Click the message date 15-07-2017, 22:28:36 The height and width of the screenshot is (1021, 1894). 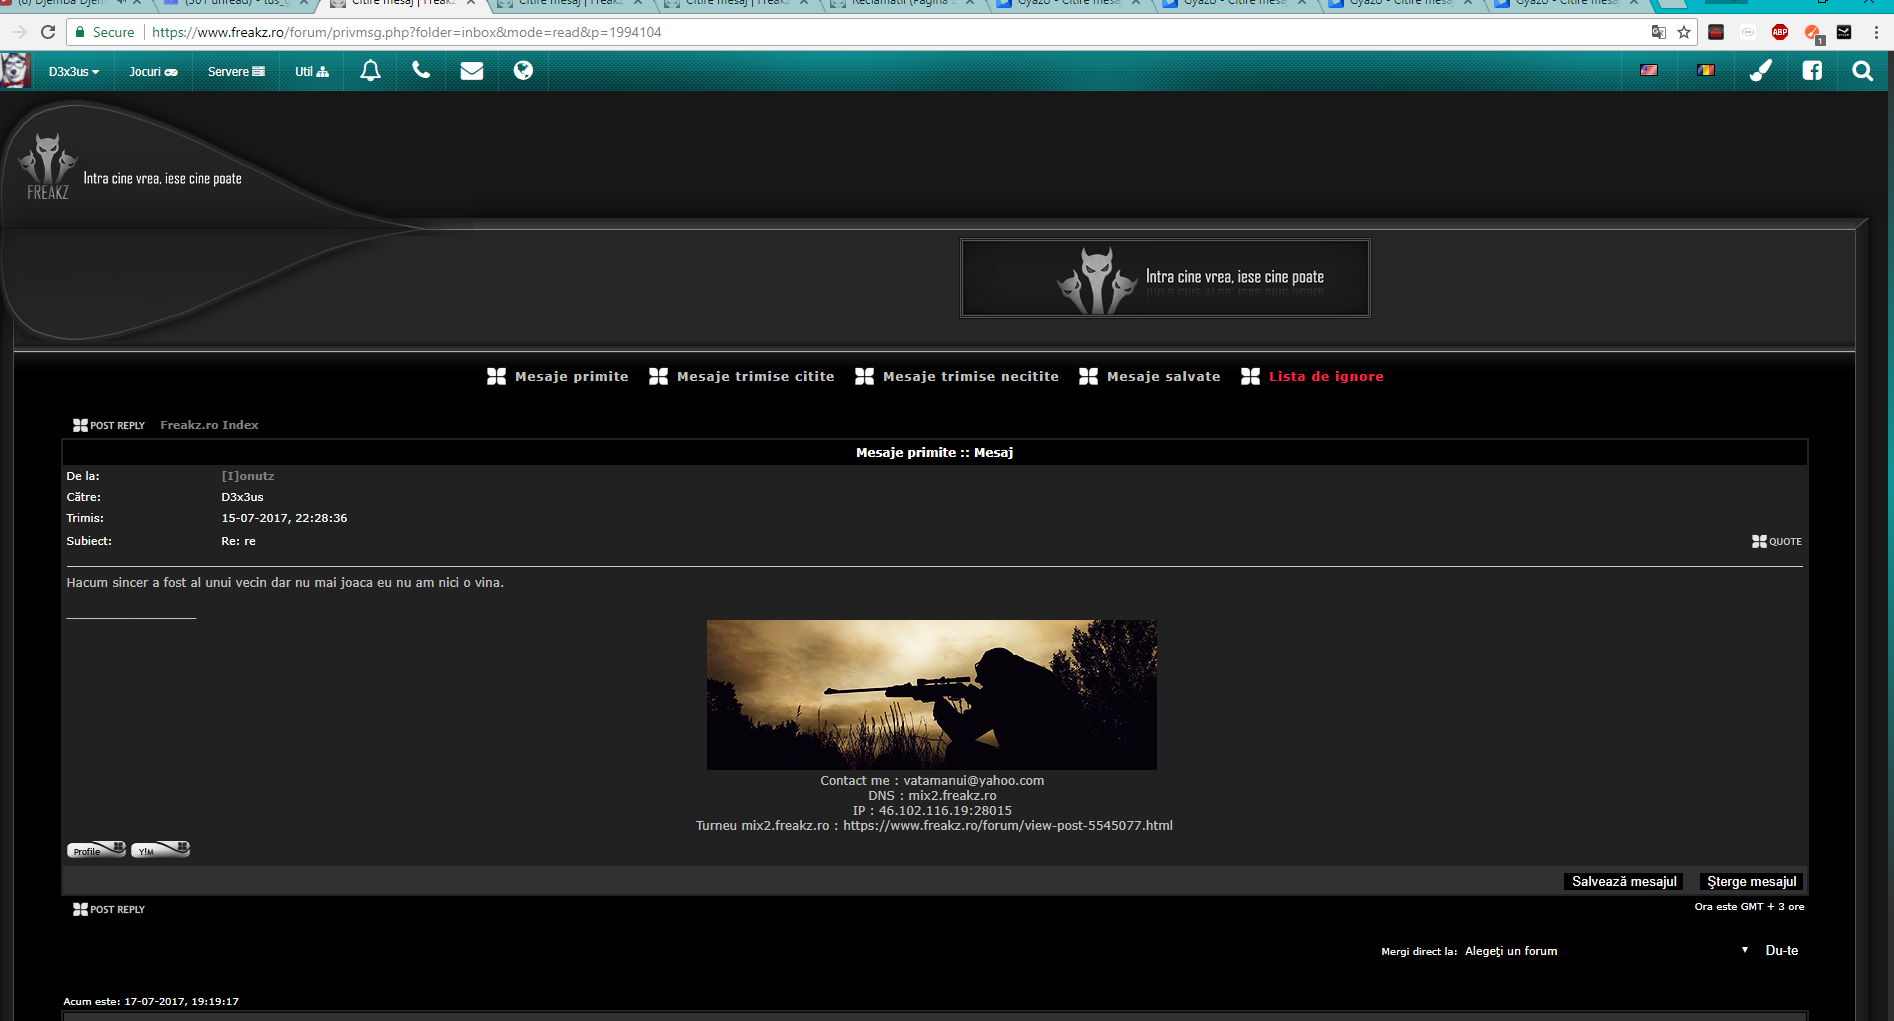click(x=284, y=518)
